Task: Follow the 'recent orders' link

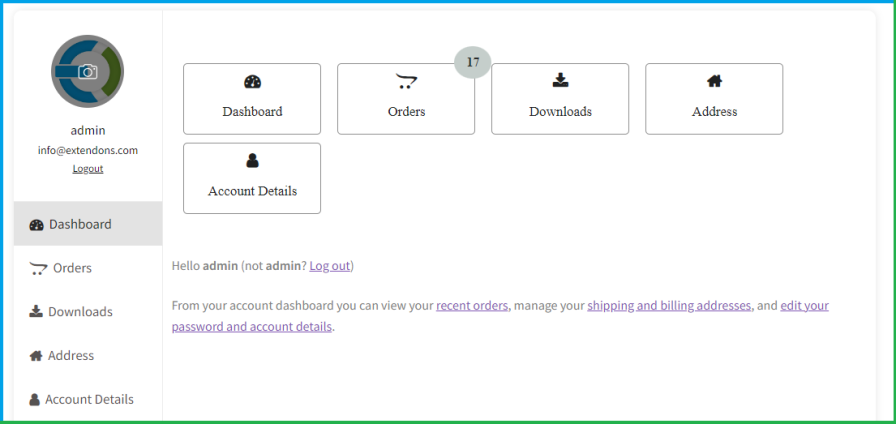Action: click(x=472, y=306)
